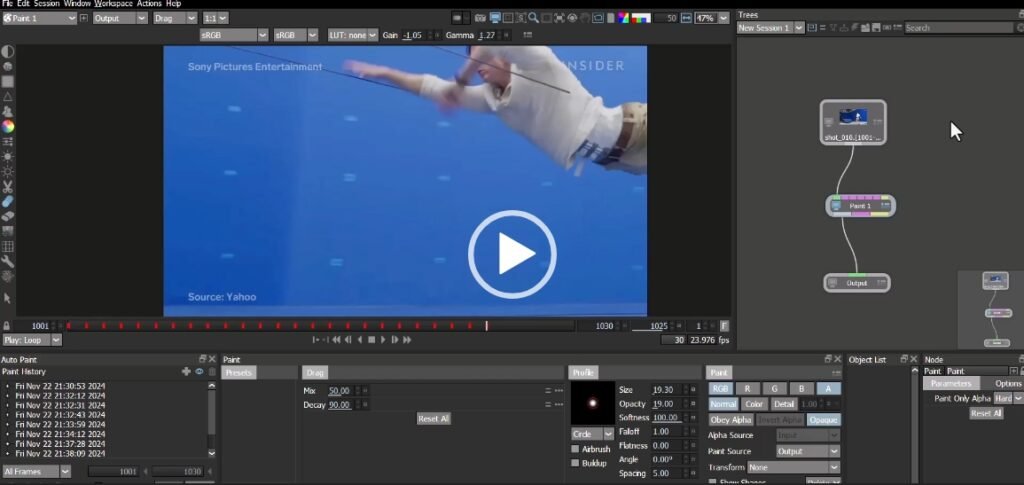Select the Parameters tab in Node panel

tap(951, 384)
